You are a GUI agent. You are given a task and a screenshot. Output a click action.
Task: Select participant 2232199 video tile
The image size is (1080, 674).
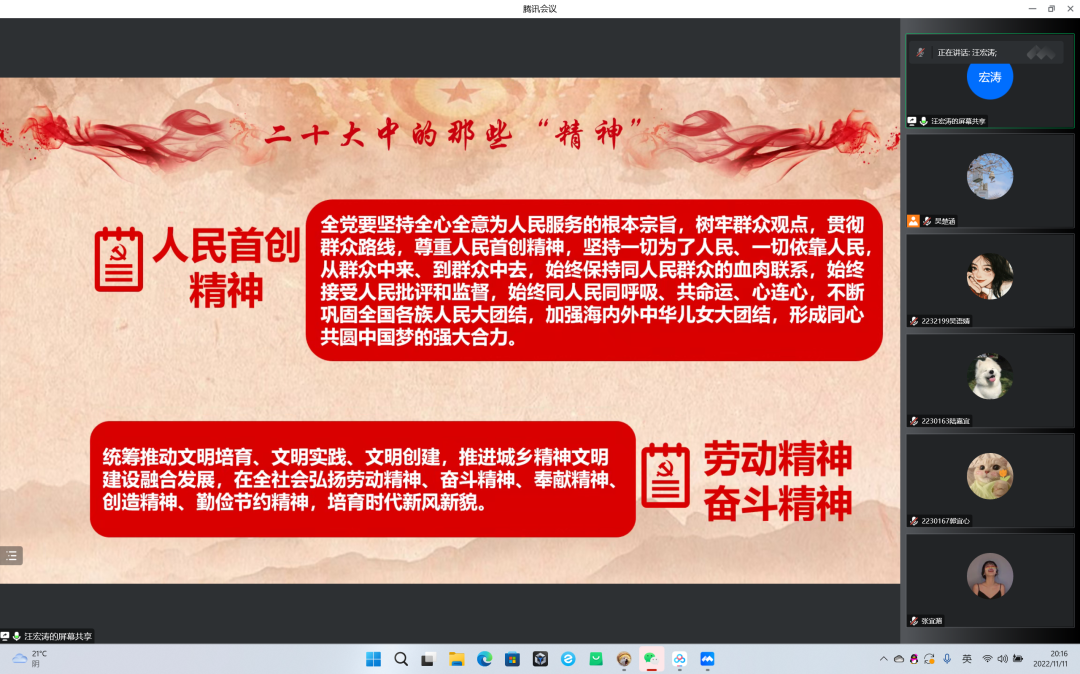click(x=989, y=280)
